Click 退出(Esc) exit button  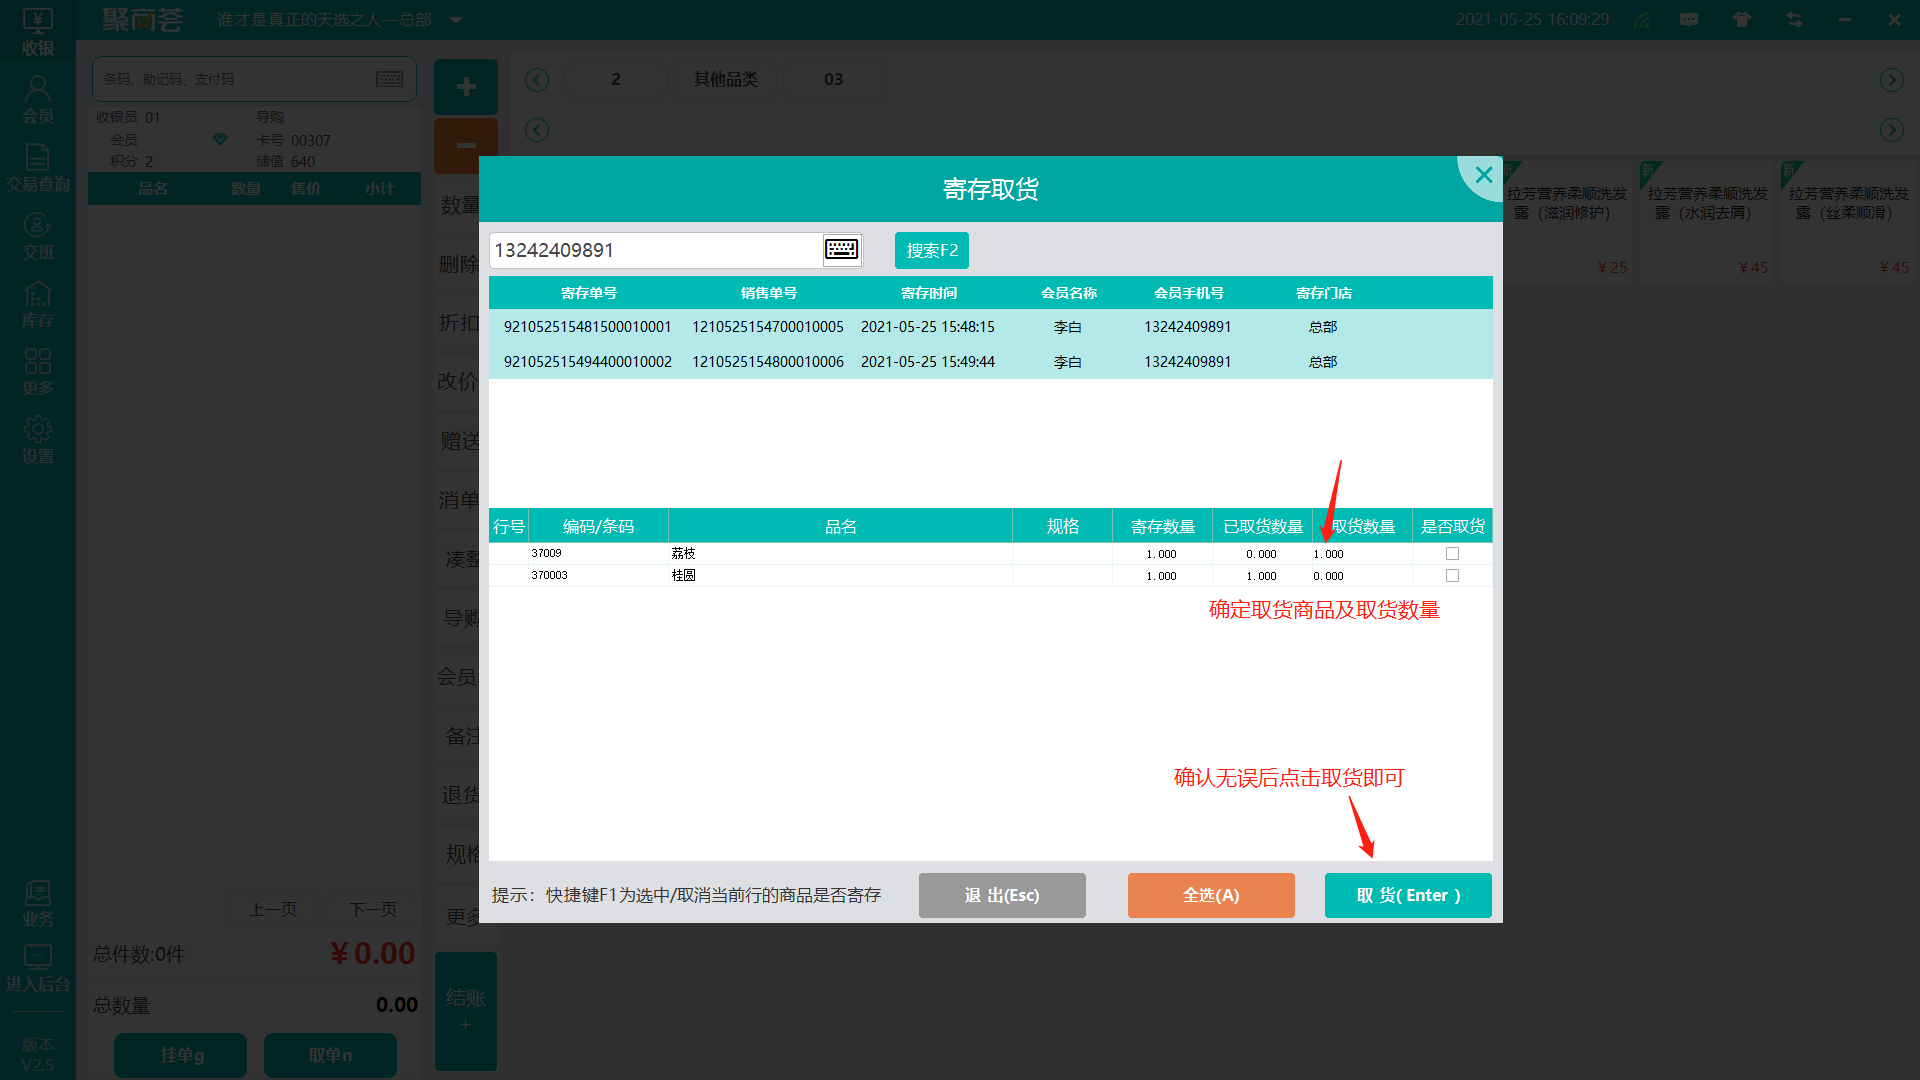[1002, 895]
